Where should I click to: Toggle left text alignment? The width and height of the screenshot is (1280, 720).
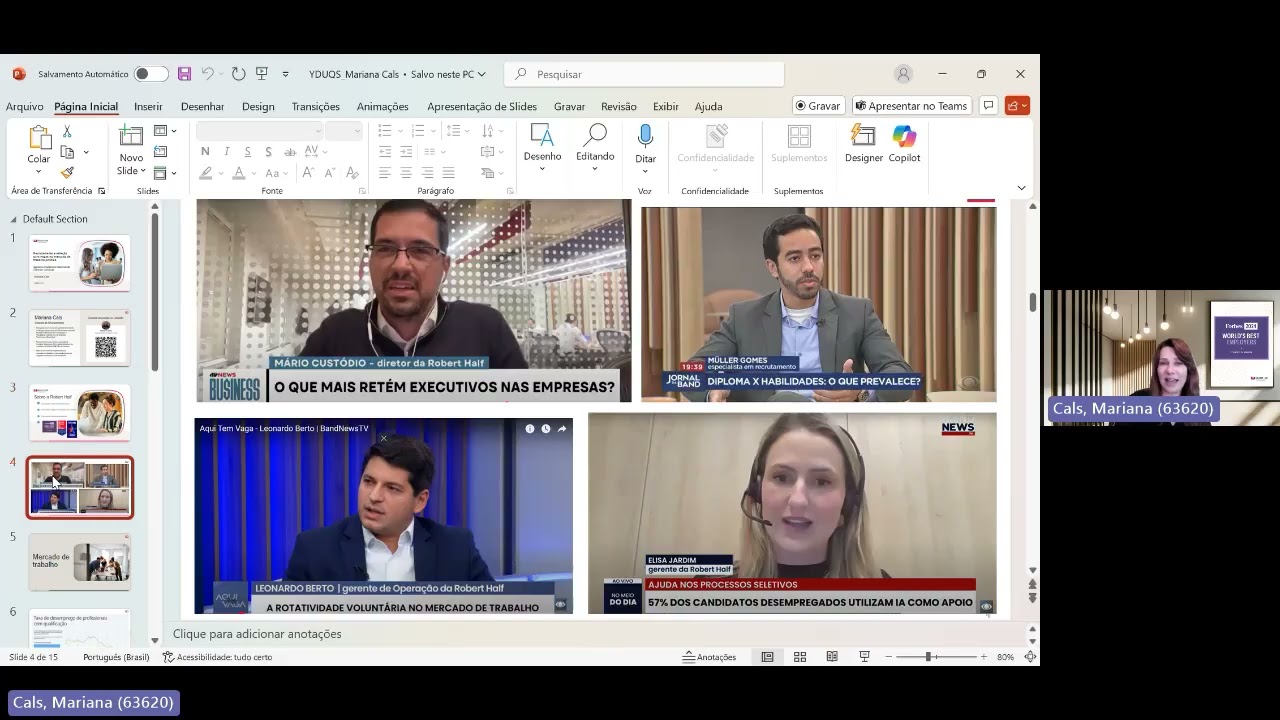tap(385, 173)
